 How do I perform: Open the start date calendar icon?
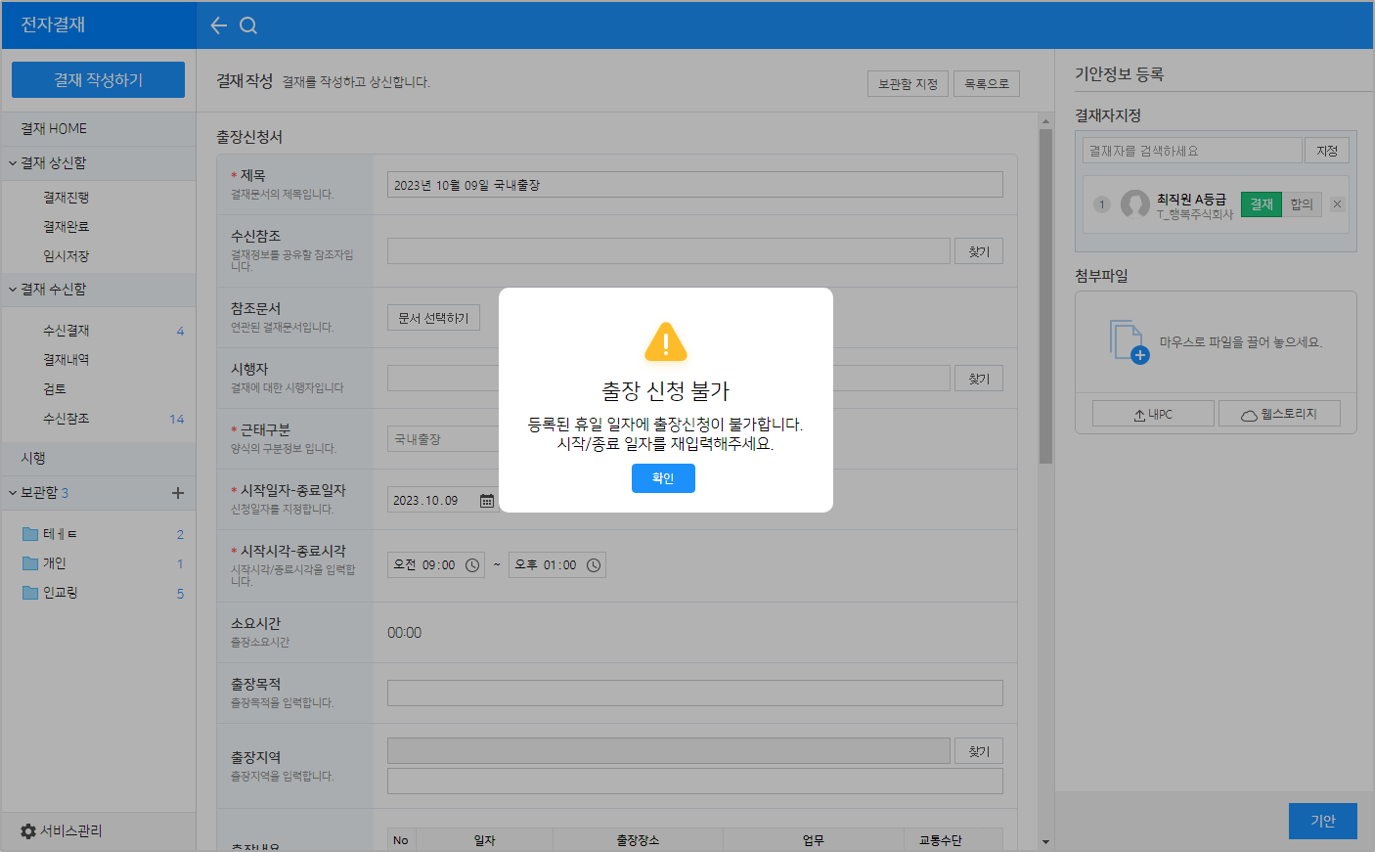pyautogui.click(x=487, y=501)
